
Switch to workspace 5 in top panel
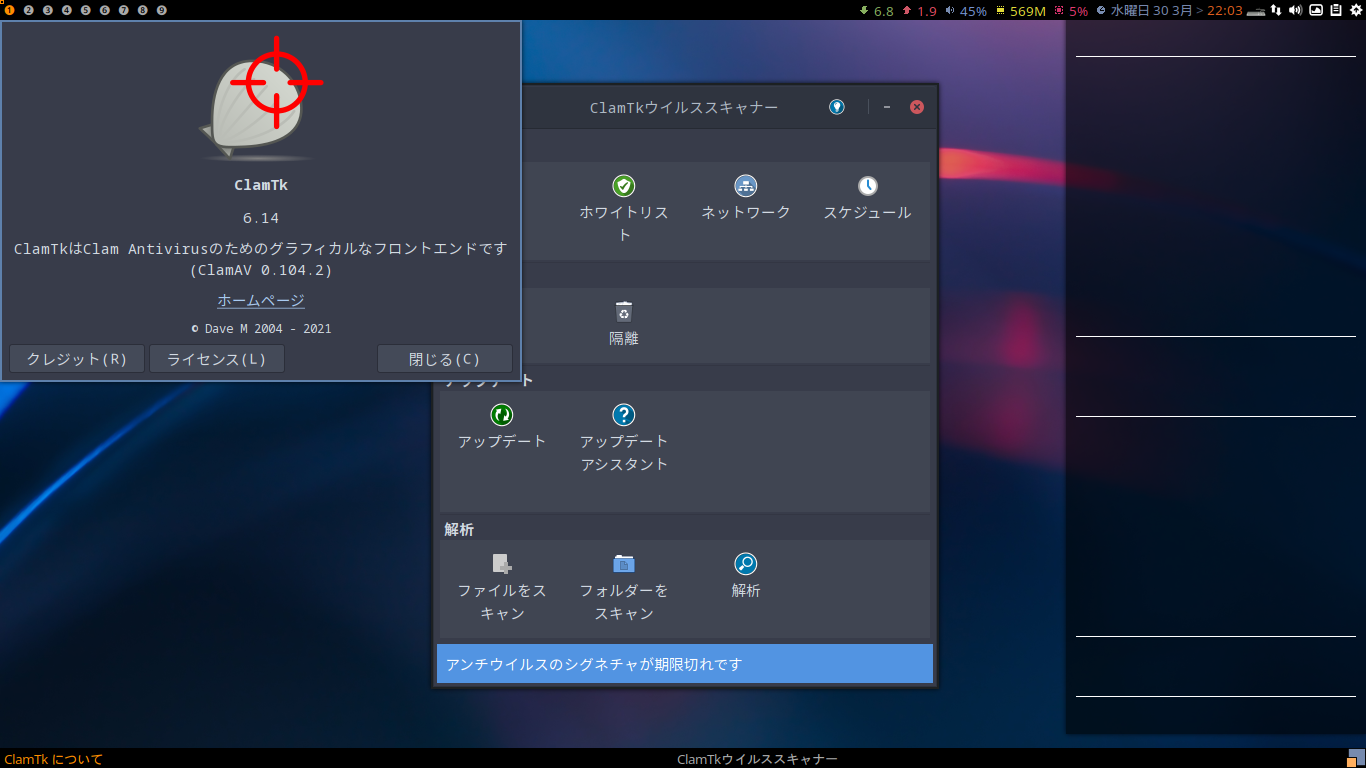coord(86,10)
